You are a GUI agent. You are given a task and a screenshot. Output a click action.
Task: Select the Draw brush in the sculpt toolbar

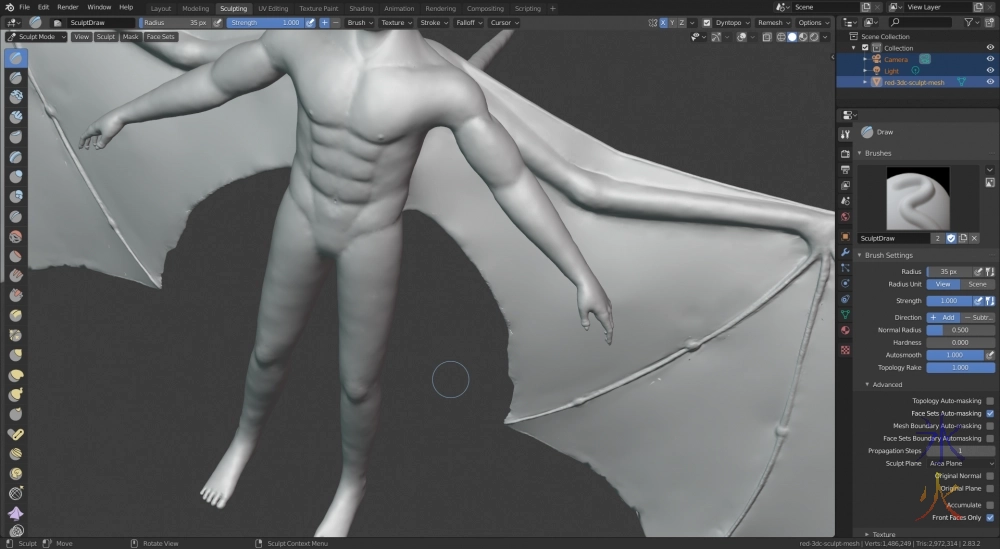(17, 57)
